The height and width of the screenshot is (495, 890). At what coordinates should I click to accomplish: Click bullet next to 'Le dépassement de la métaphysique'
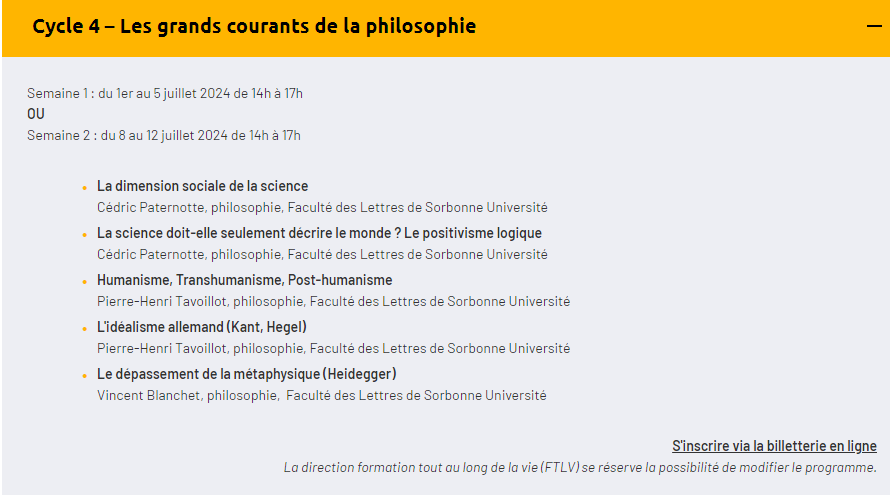[x=84, y=376]
